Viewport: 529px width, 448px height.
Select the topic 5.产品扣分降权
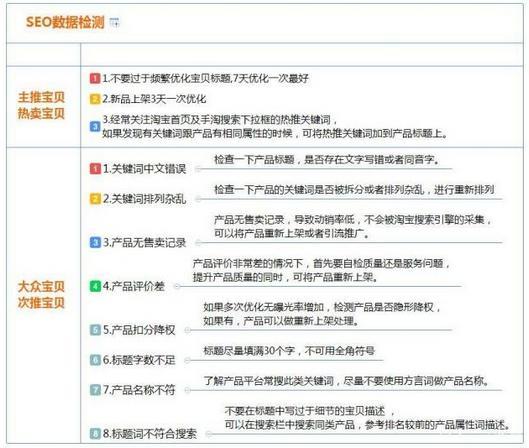139,330
